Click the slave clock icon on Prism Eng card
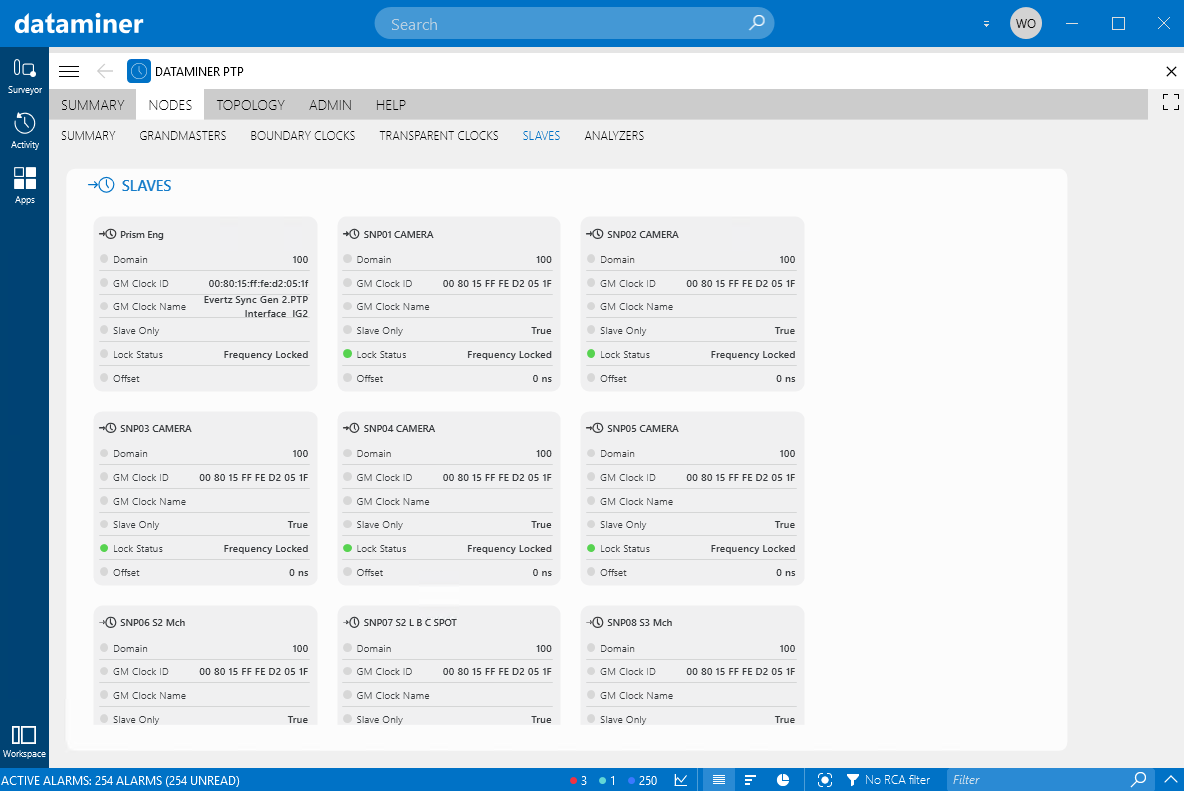Screen dimensions: 1184x791 click(107, 234)
